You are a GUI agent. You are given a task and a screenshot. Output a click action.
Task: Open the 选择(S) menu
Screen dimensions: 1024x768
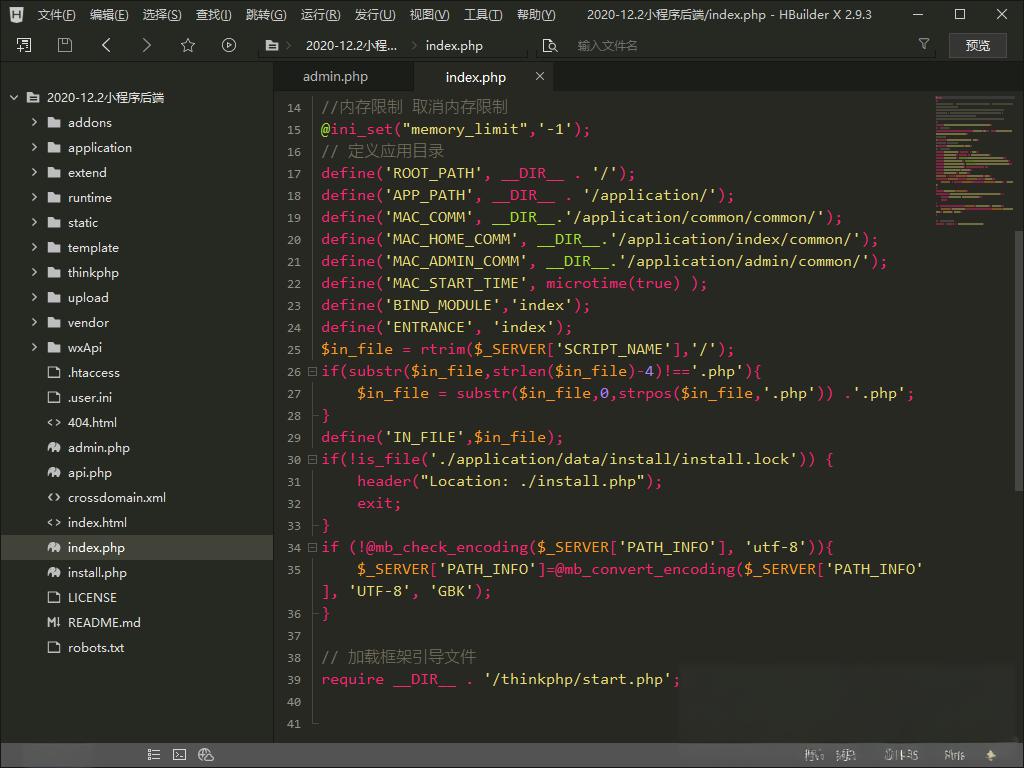(161, 14)
